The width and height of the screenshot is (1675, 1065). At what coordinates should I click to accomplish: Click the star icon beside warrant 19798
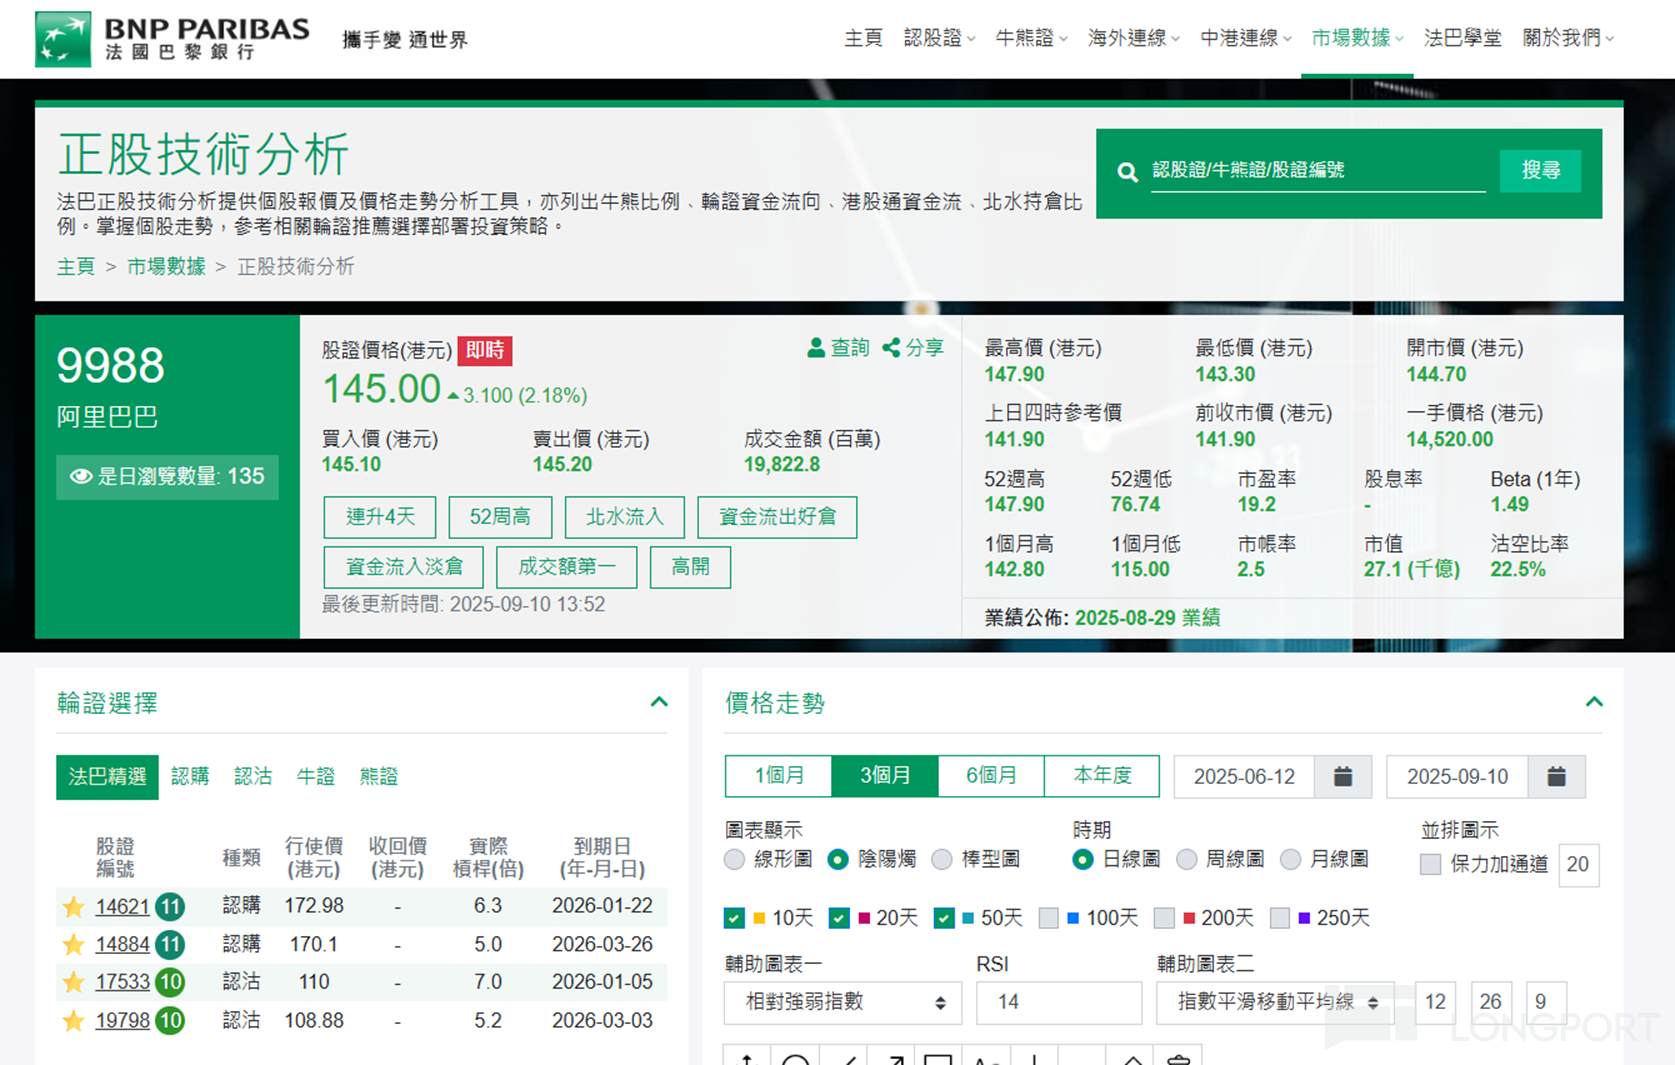click(73, 1021)
